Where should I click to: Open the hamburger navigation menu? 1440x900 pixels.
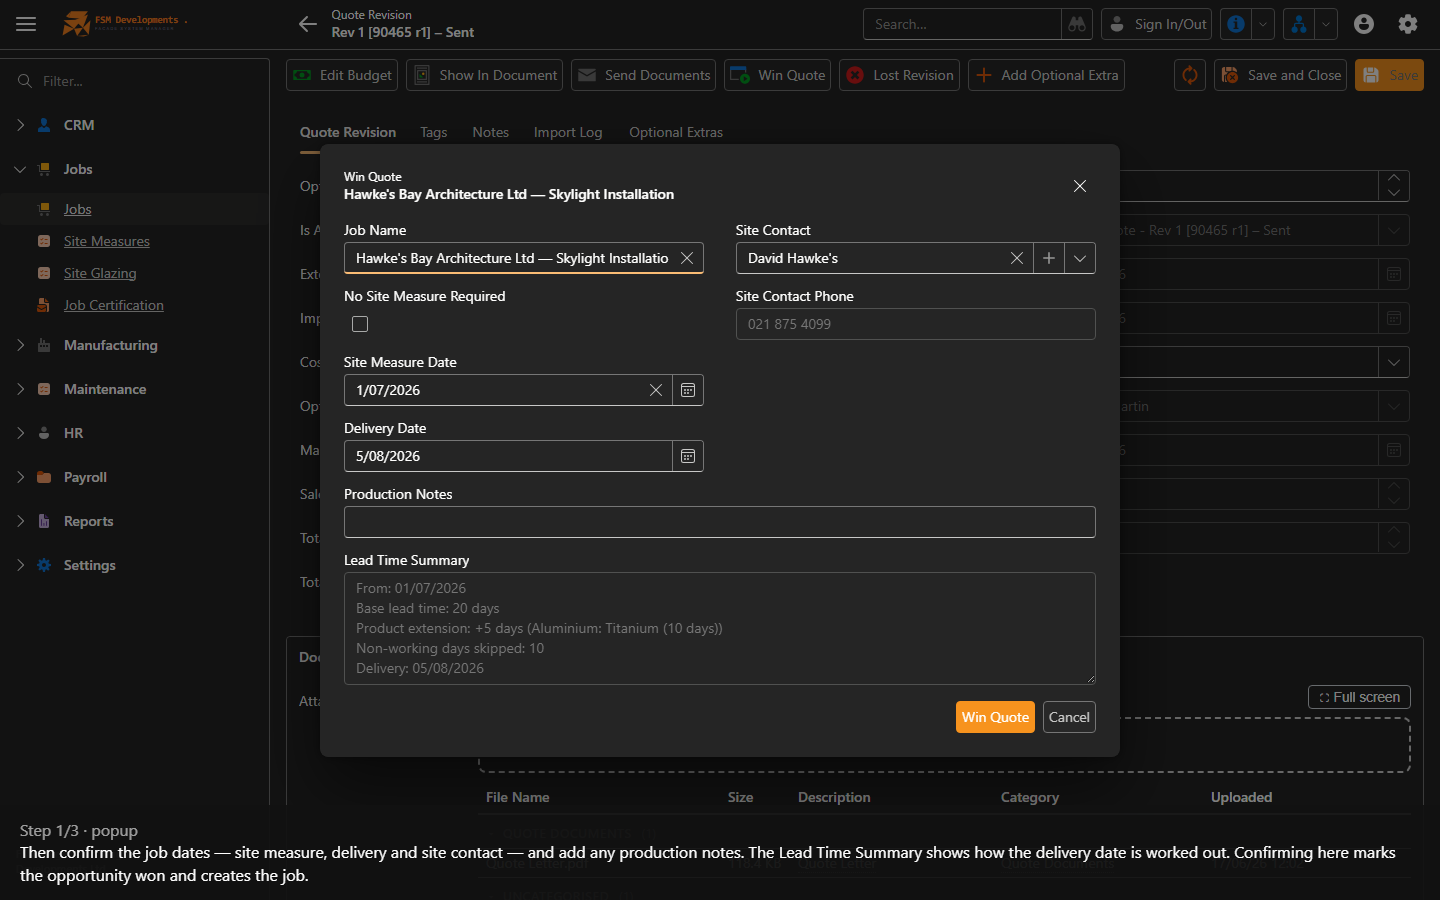26,24
